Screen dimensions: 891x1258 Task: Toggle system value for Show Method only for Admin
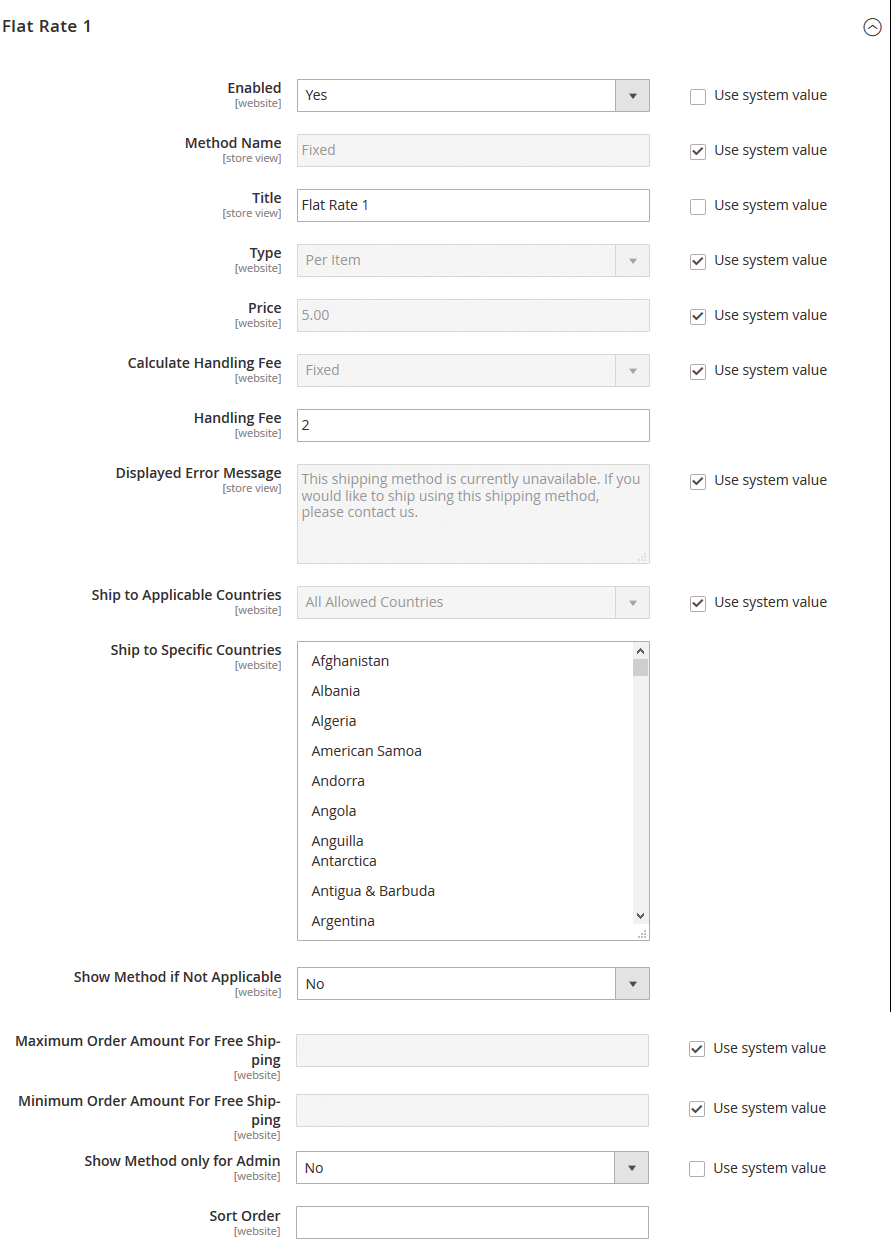click(x=697, y=1169)
